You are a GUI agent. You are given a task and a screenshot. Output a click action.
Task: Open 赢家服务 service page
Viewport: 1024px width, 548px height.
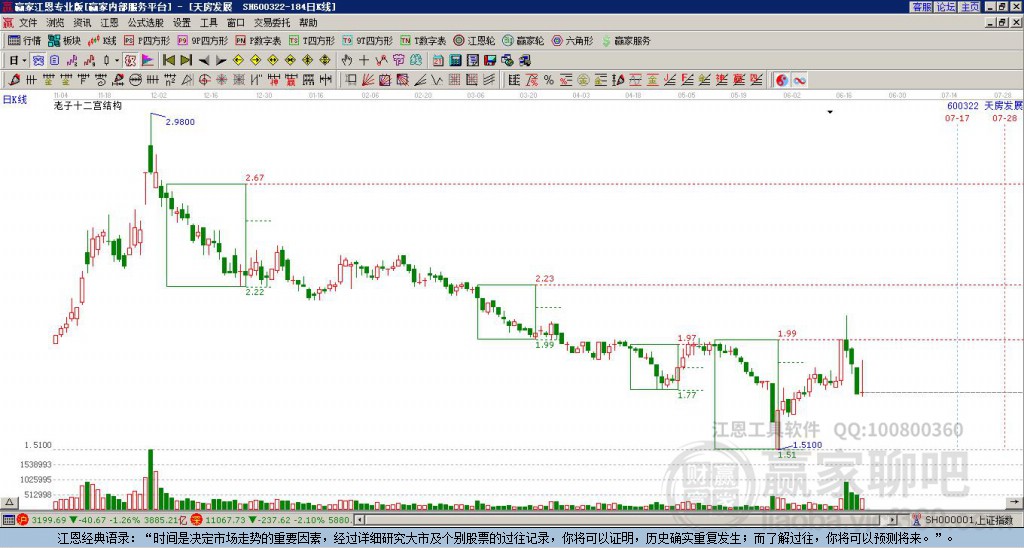(626, 40)
